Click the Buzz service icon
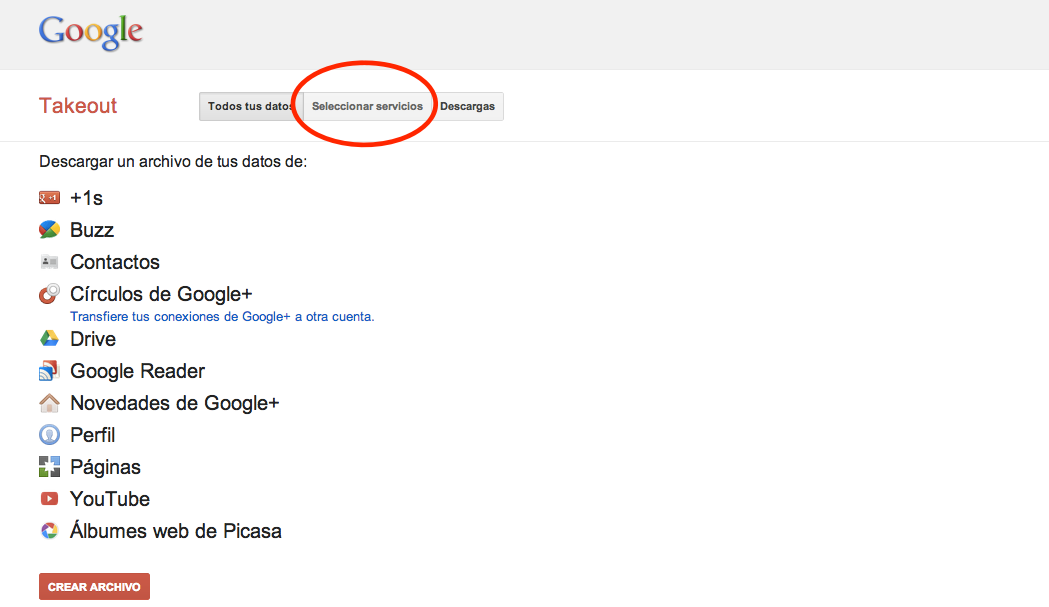 (x=50, y=230)
